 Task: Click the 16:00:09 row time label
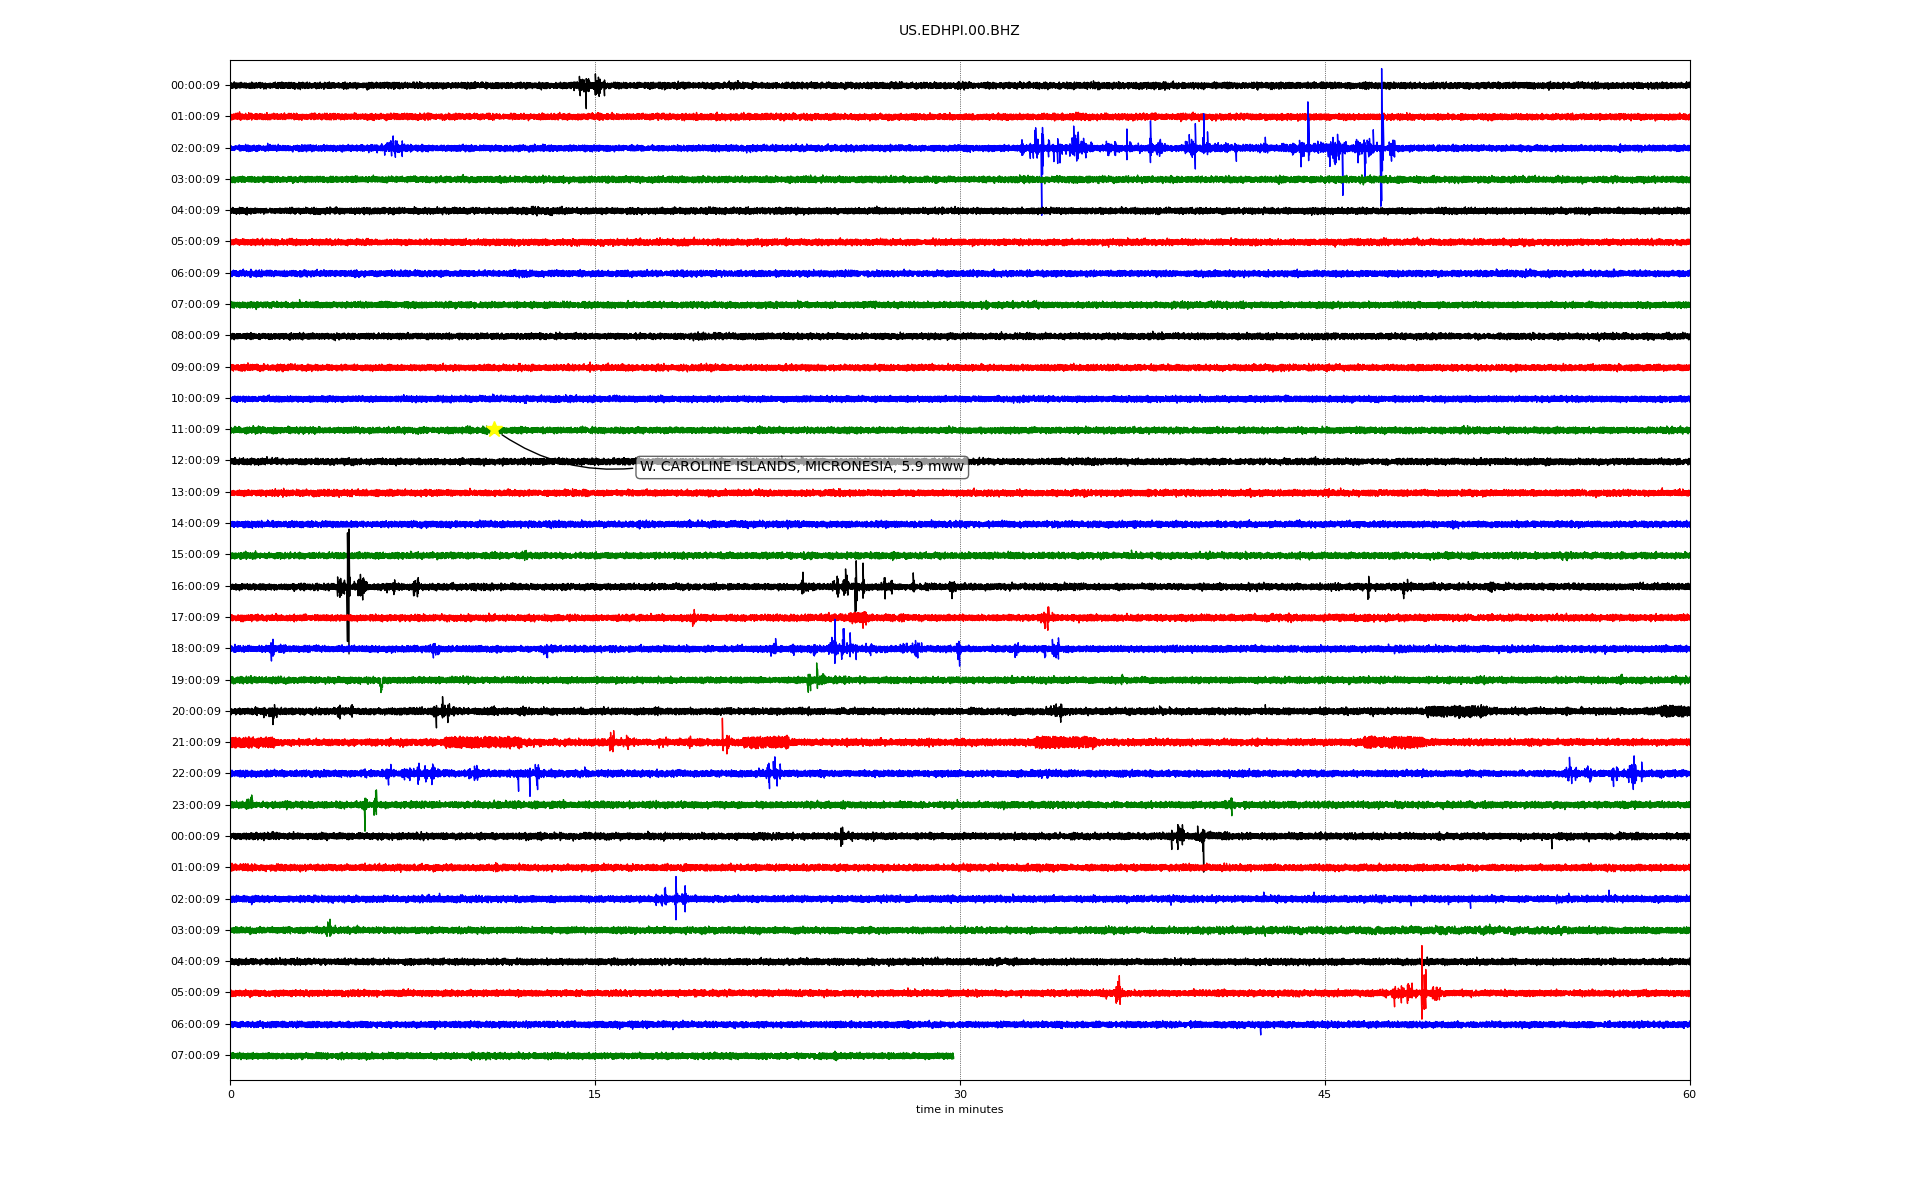point(195,587)
